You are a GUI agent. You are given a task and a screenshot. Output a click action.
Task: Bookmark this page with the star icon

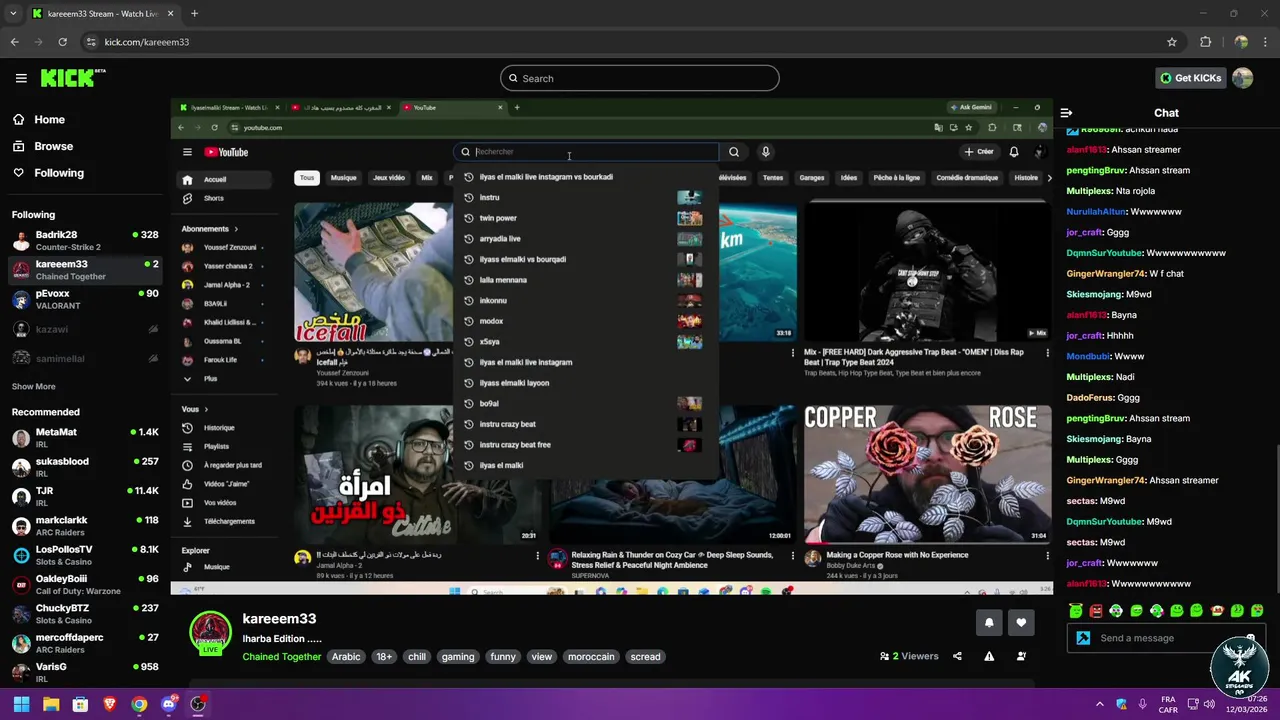coord(1172,42)
